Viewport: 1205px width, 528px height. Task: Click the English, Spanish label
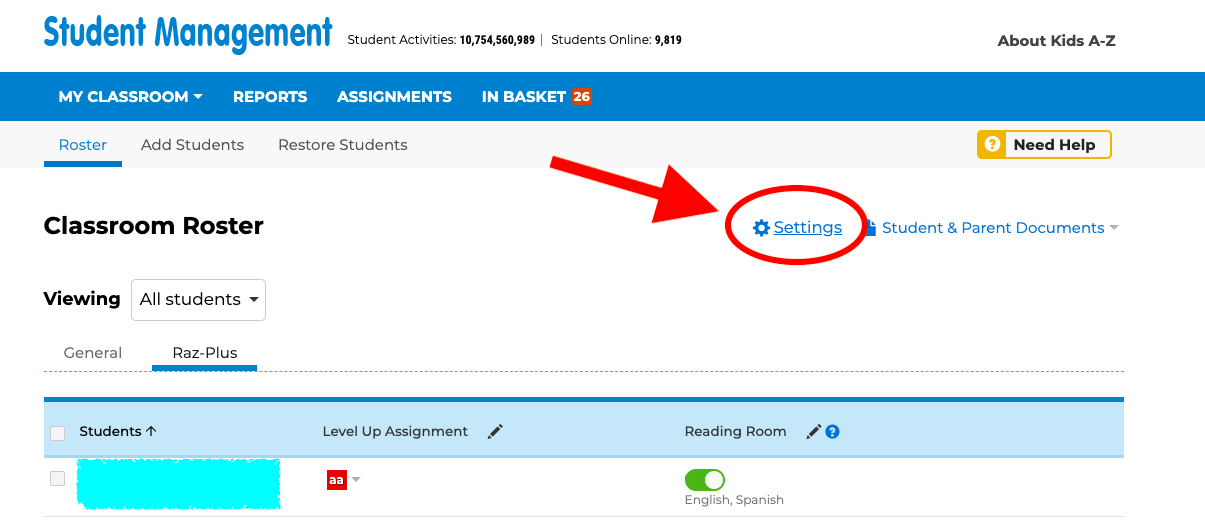[734, 500]
